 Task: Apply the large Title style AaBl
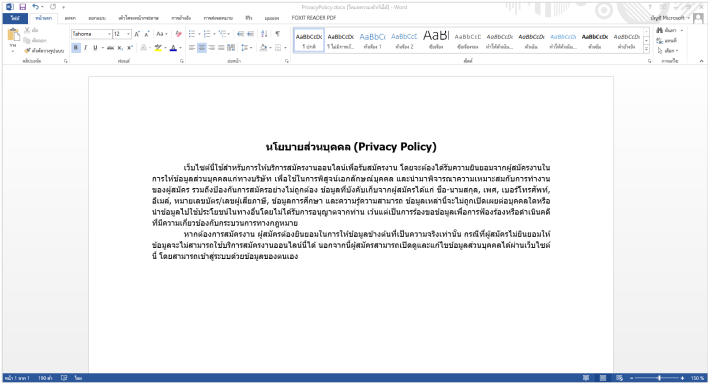(436, 40)
